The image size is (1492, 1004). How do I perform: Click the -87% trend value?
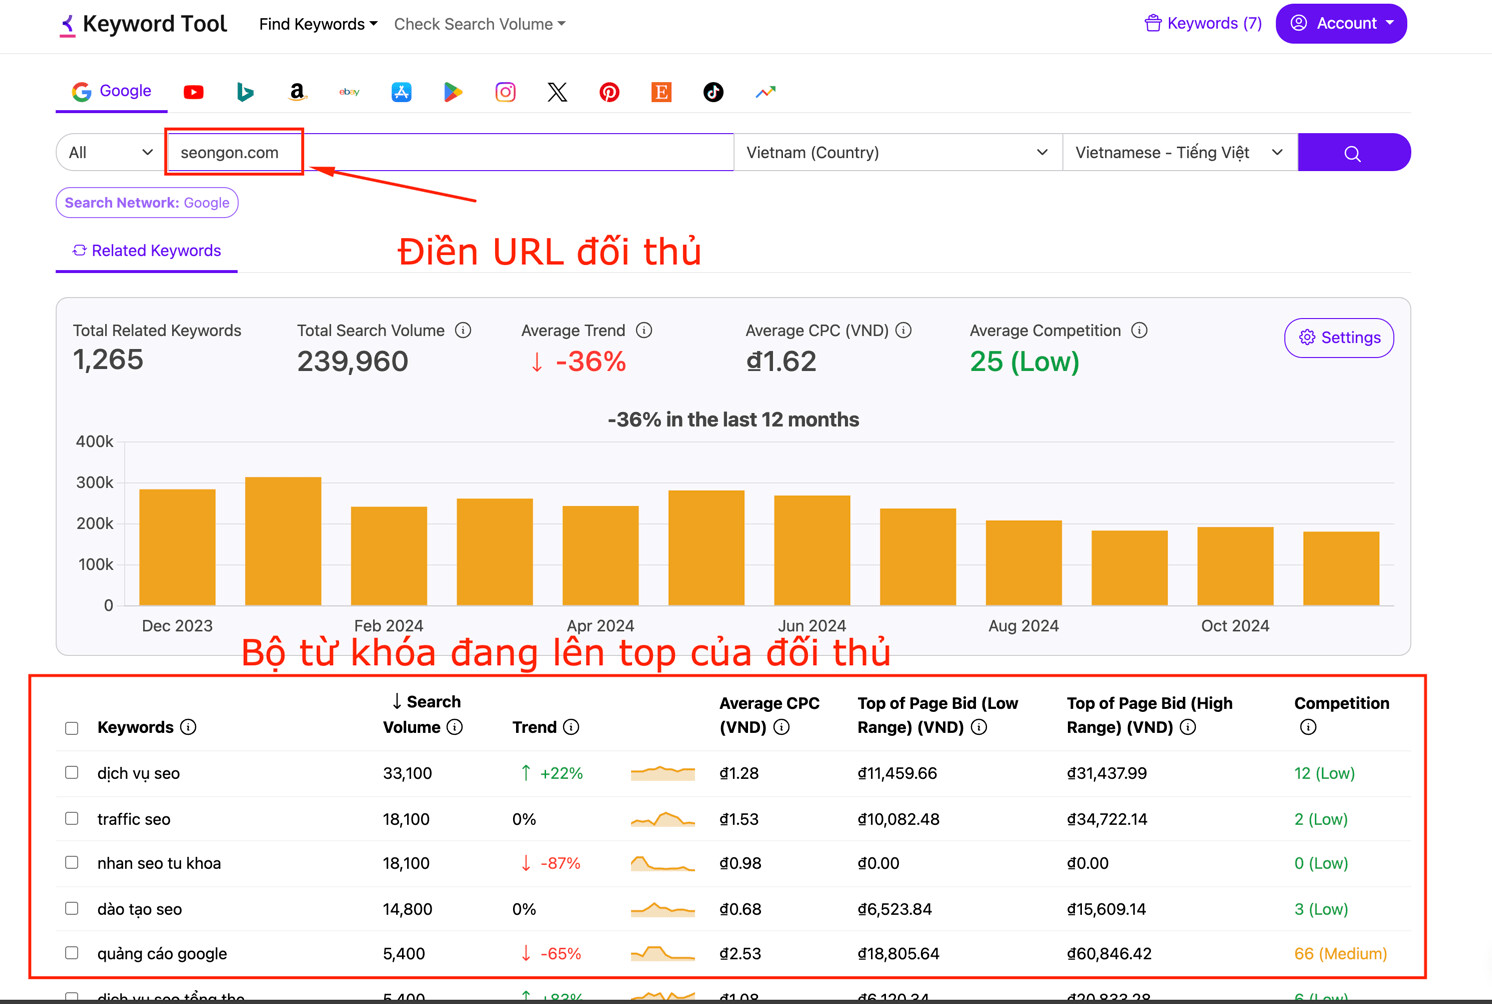coord(550,863)
